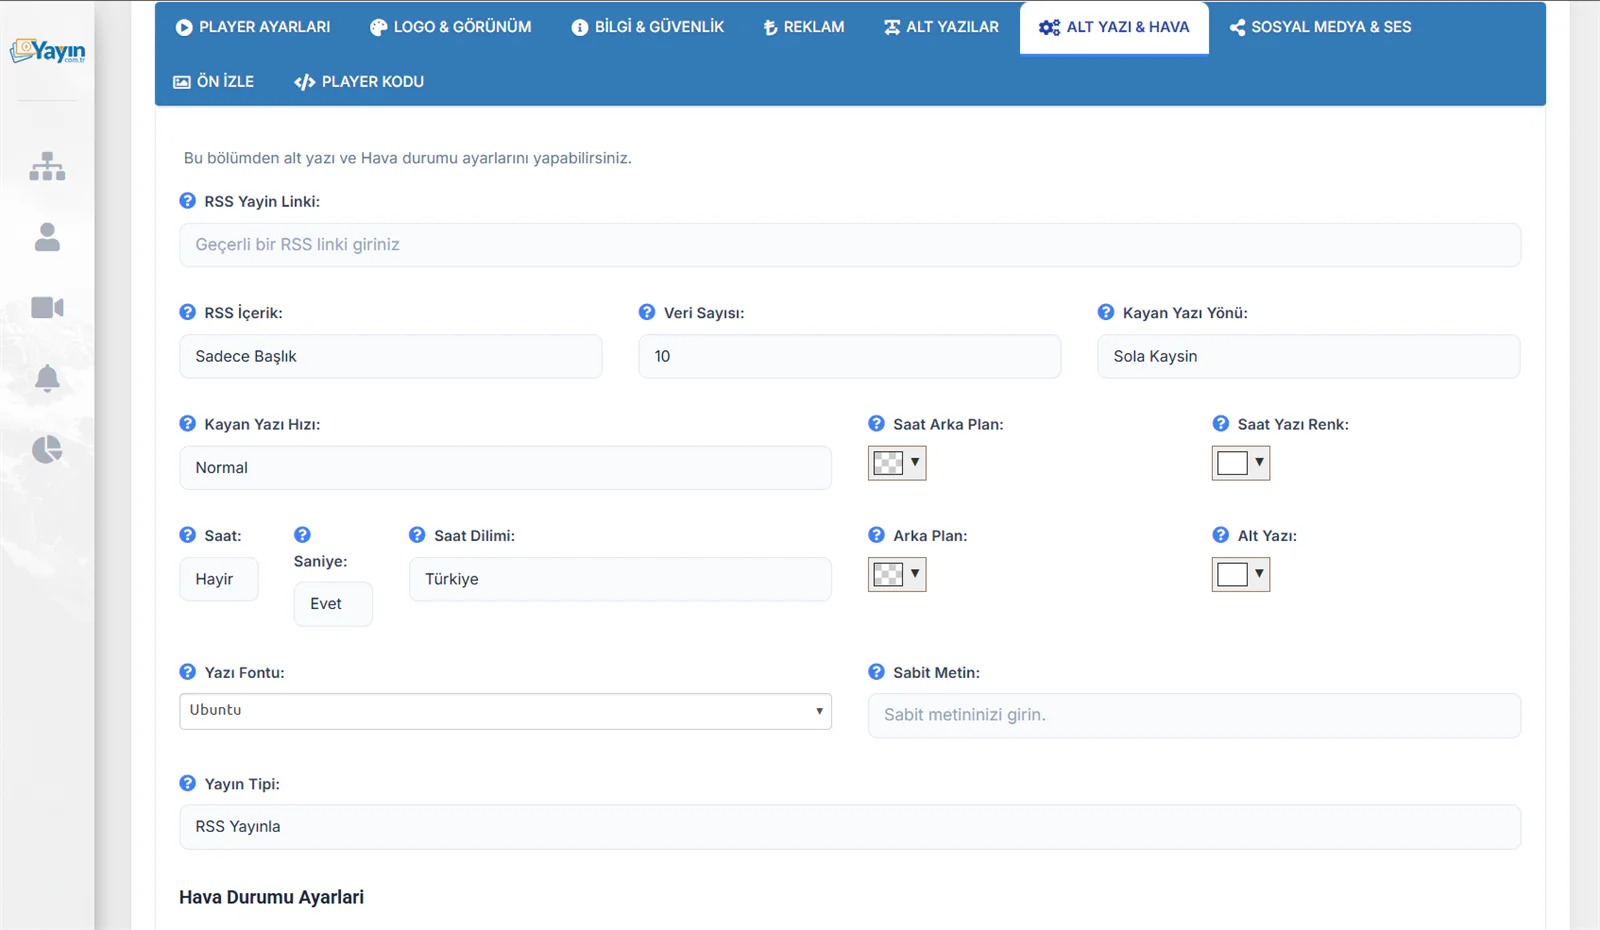Switch to the Player Ayarları tab
This screenshot has width=1600, height=930.
(x=253, y=27)
